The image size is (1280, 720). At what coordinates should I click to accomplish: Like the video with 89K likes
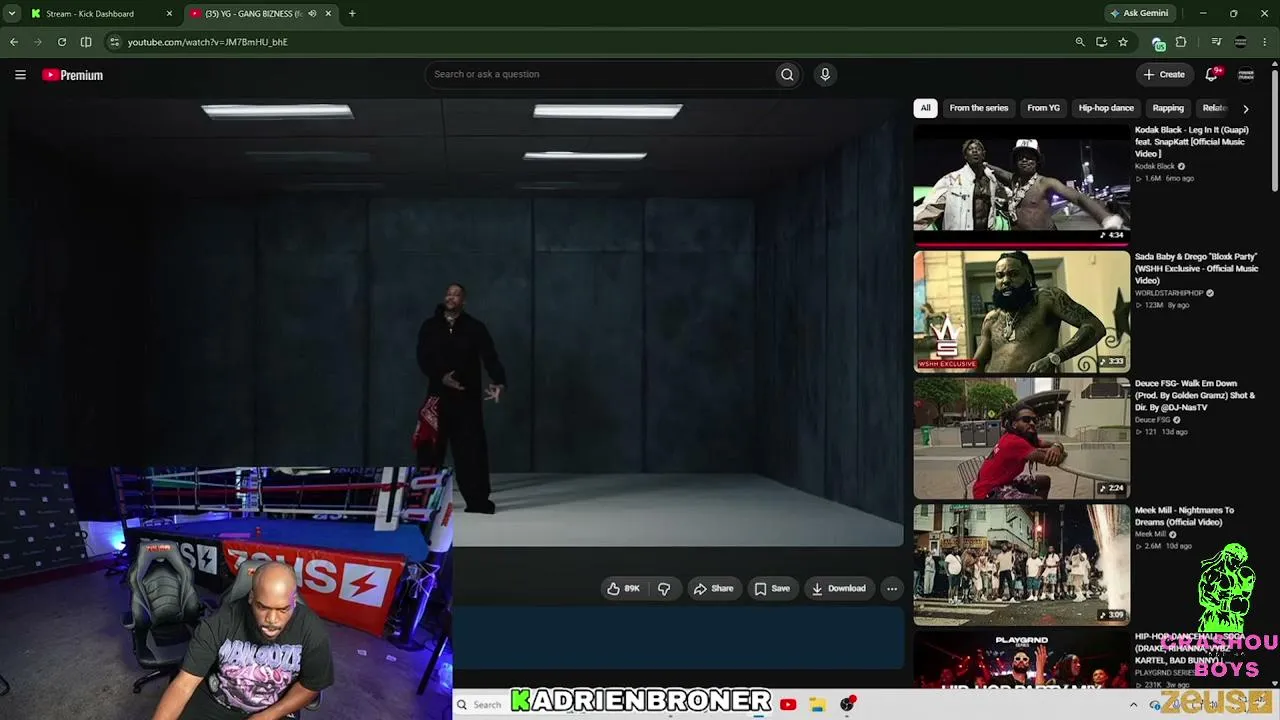pos(623,589)
